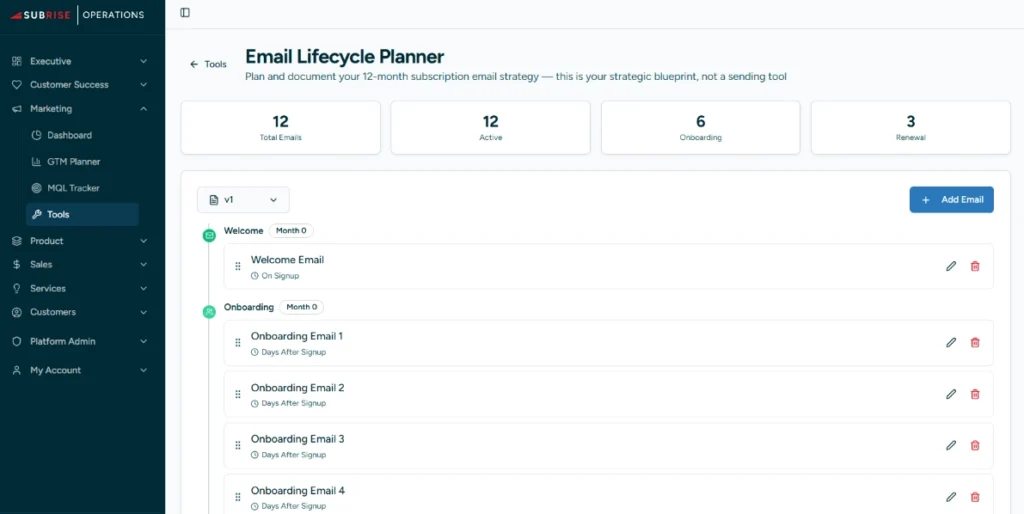Edit Onboarding Email 3 via pencil icon
This screenshot has width=1024, height=514.
(x=951, y=445)
